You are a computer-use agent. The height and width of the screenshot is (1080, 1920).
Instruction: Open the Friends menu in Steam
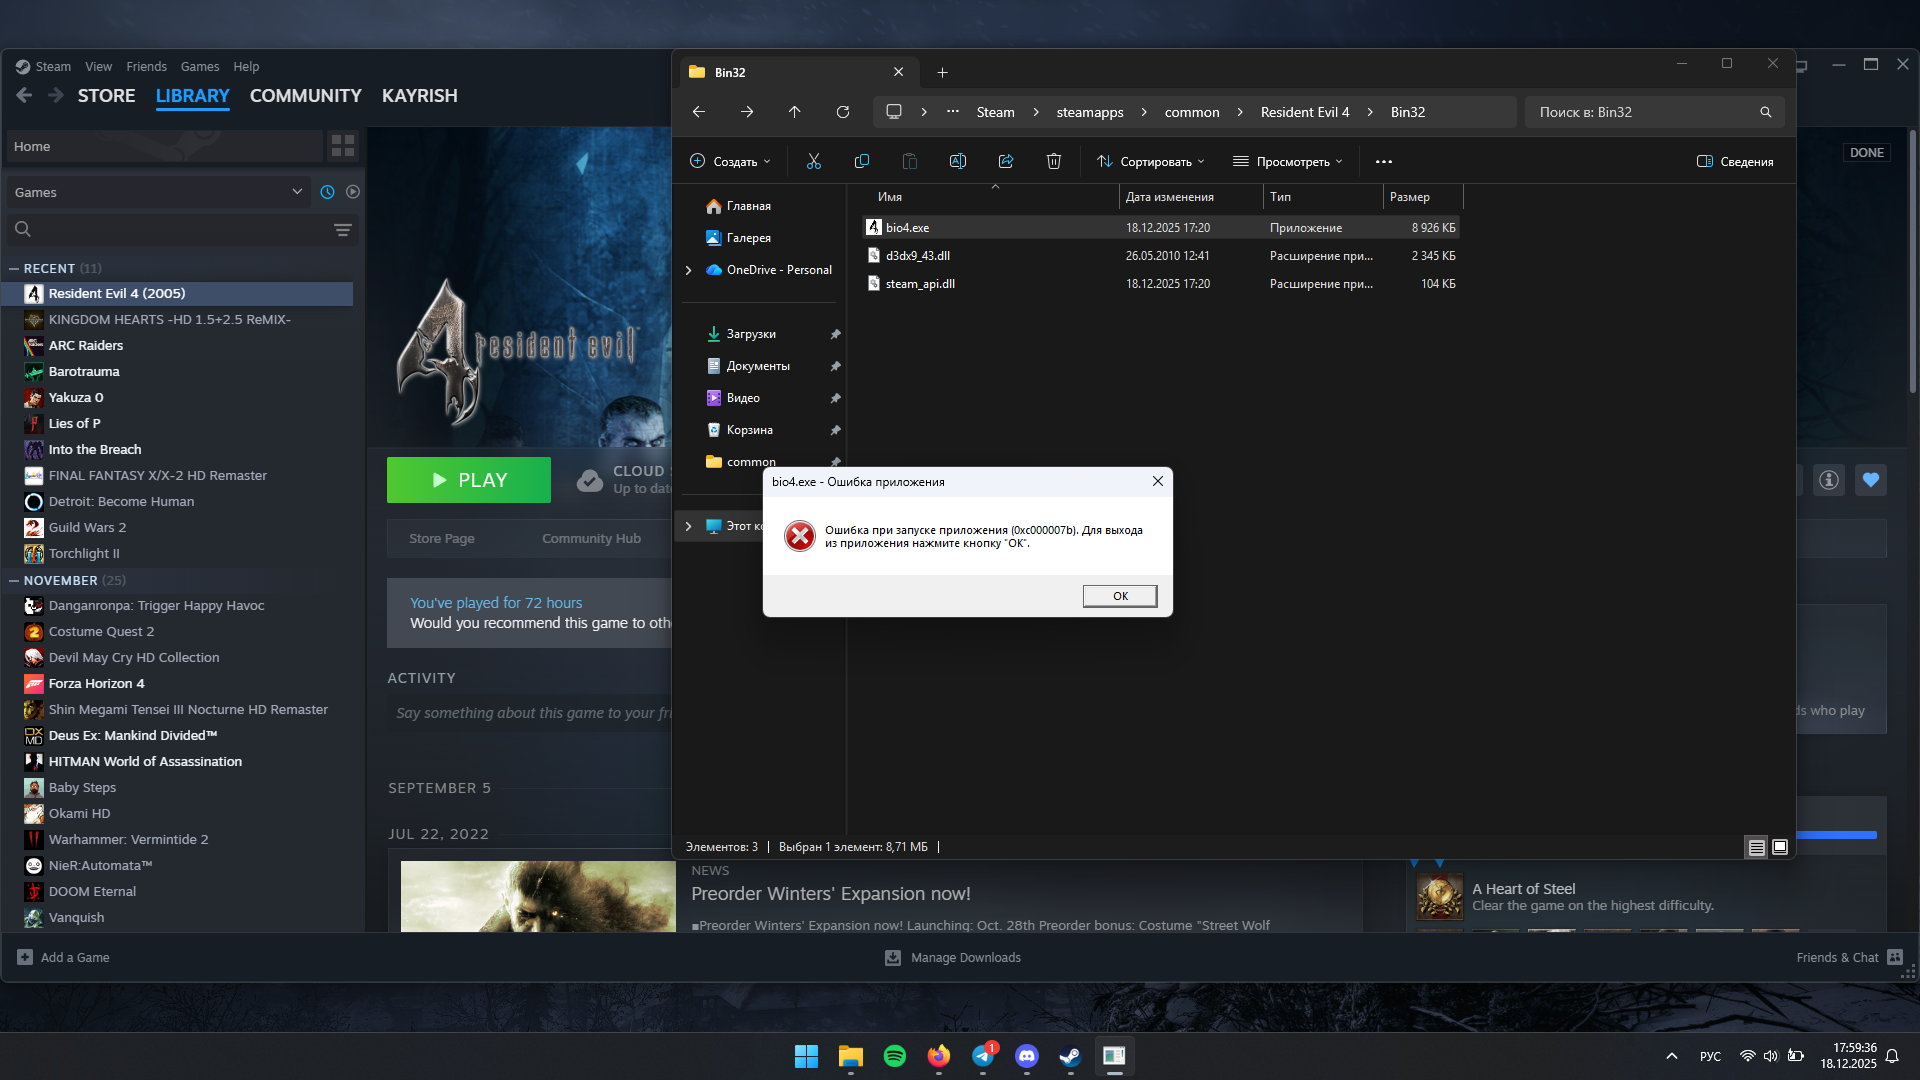[x=146, y=66]
